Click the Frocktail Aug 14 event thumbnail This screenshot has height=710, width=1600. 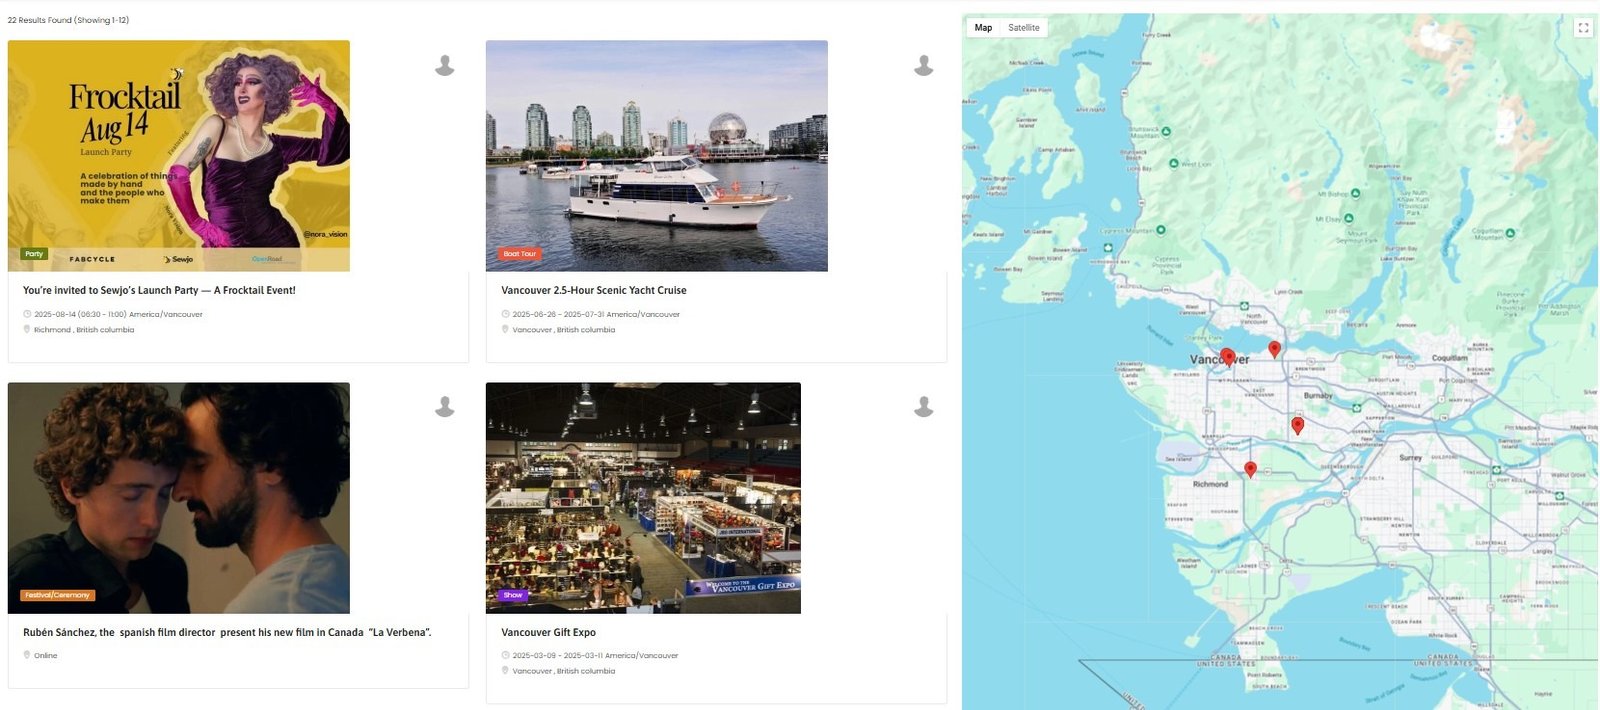[178, 154]
